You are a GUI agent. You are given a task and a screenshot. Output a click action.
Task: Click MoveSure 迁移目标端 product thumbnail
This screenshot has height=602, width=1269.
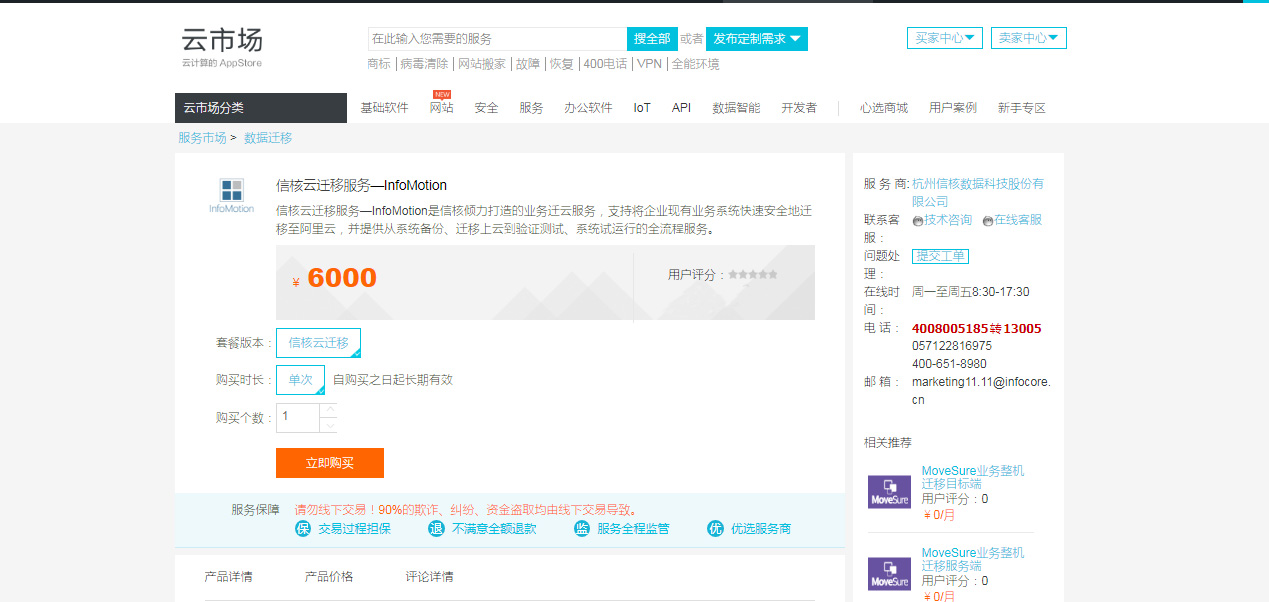coord(889,492)
